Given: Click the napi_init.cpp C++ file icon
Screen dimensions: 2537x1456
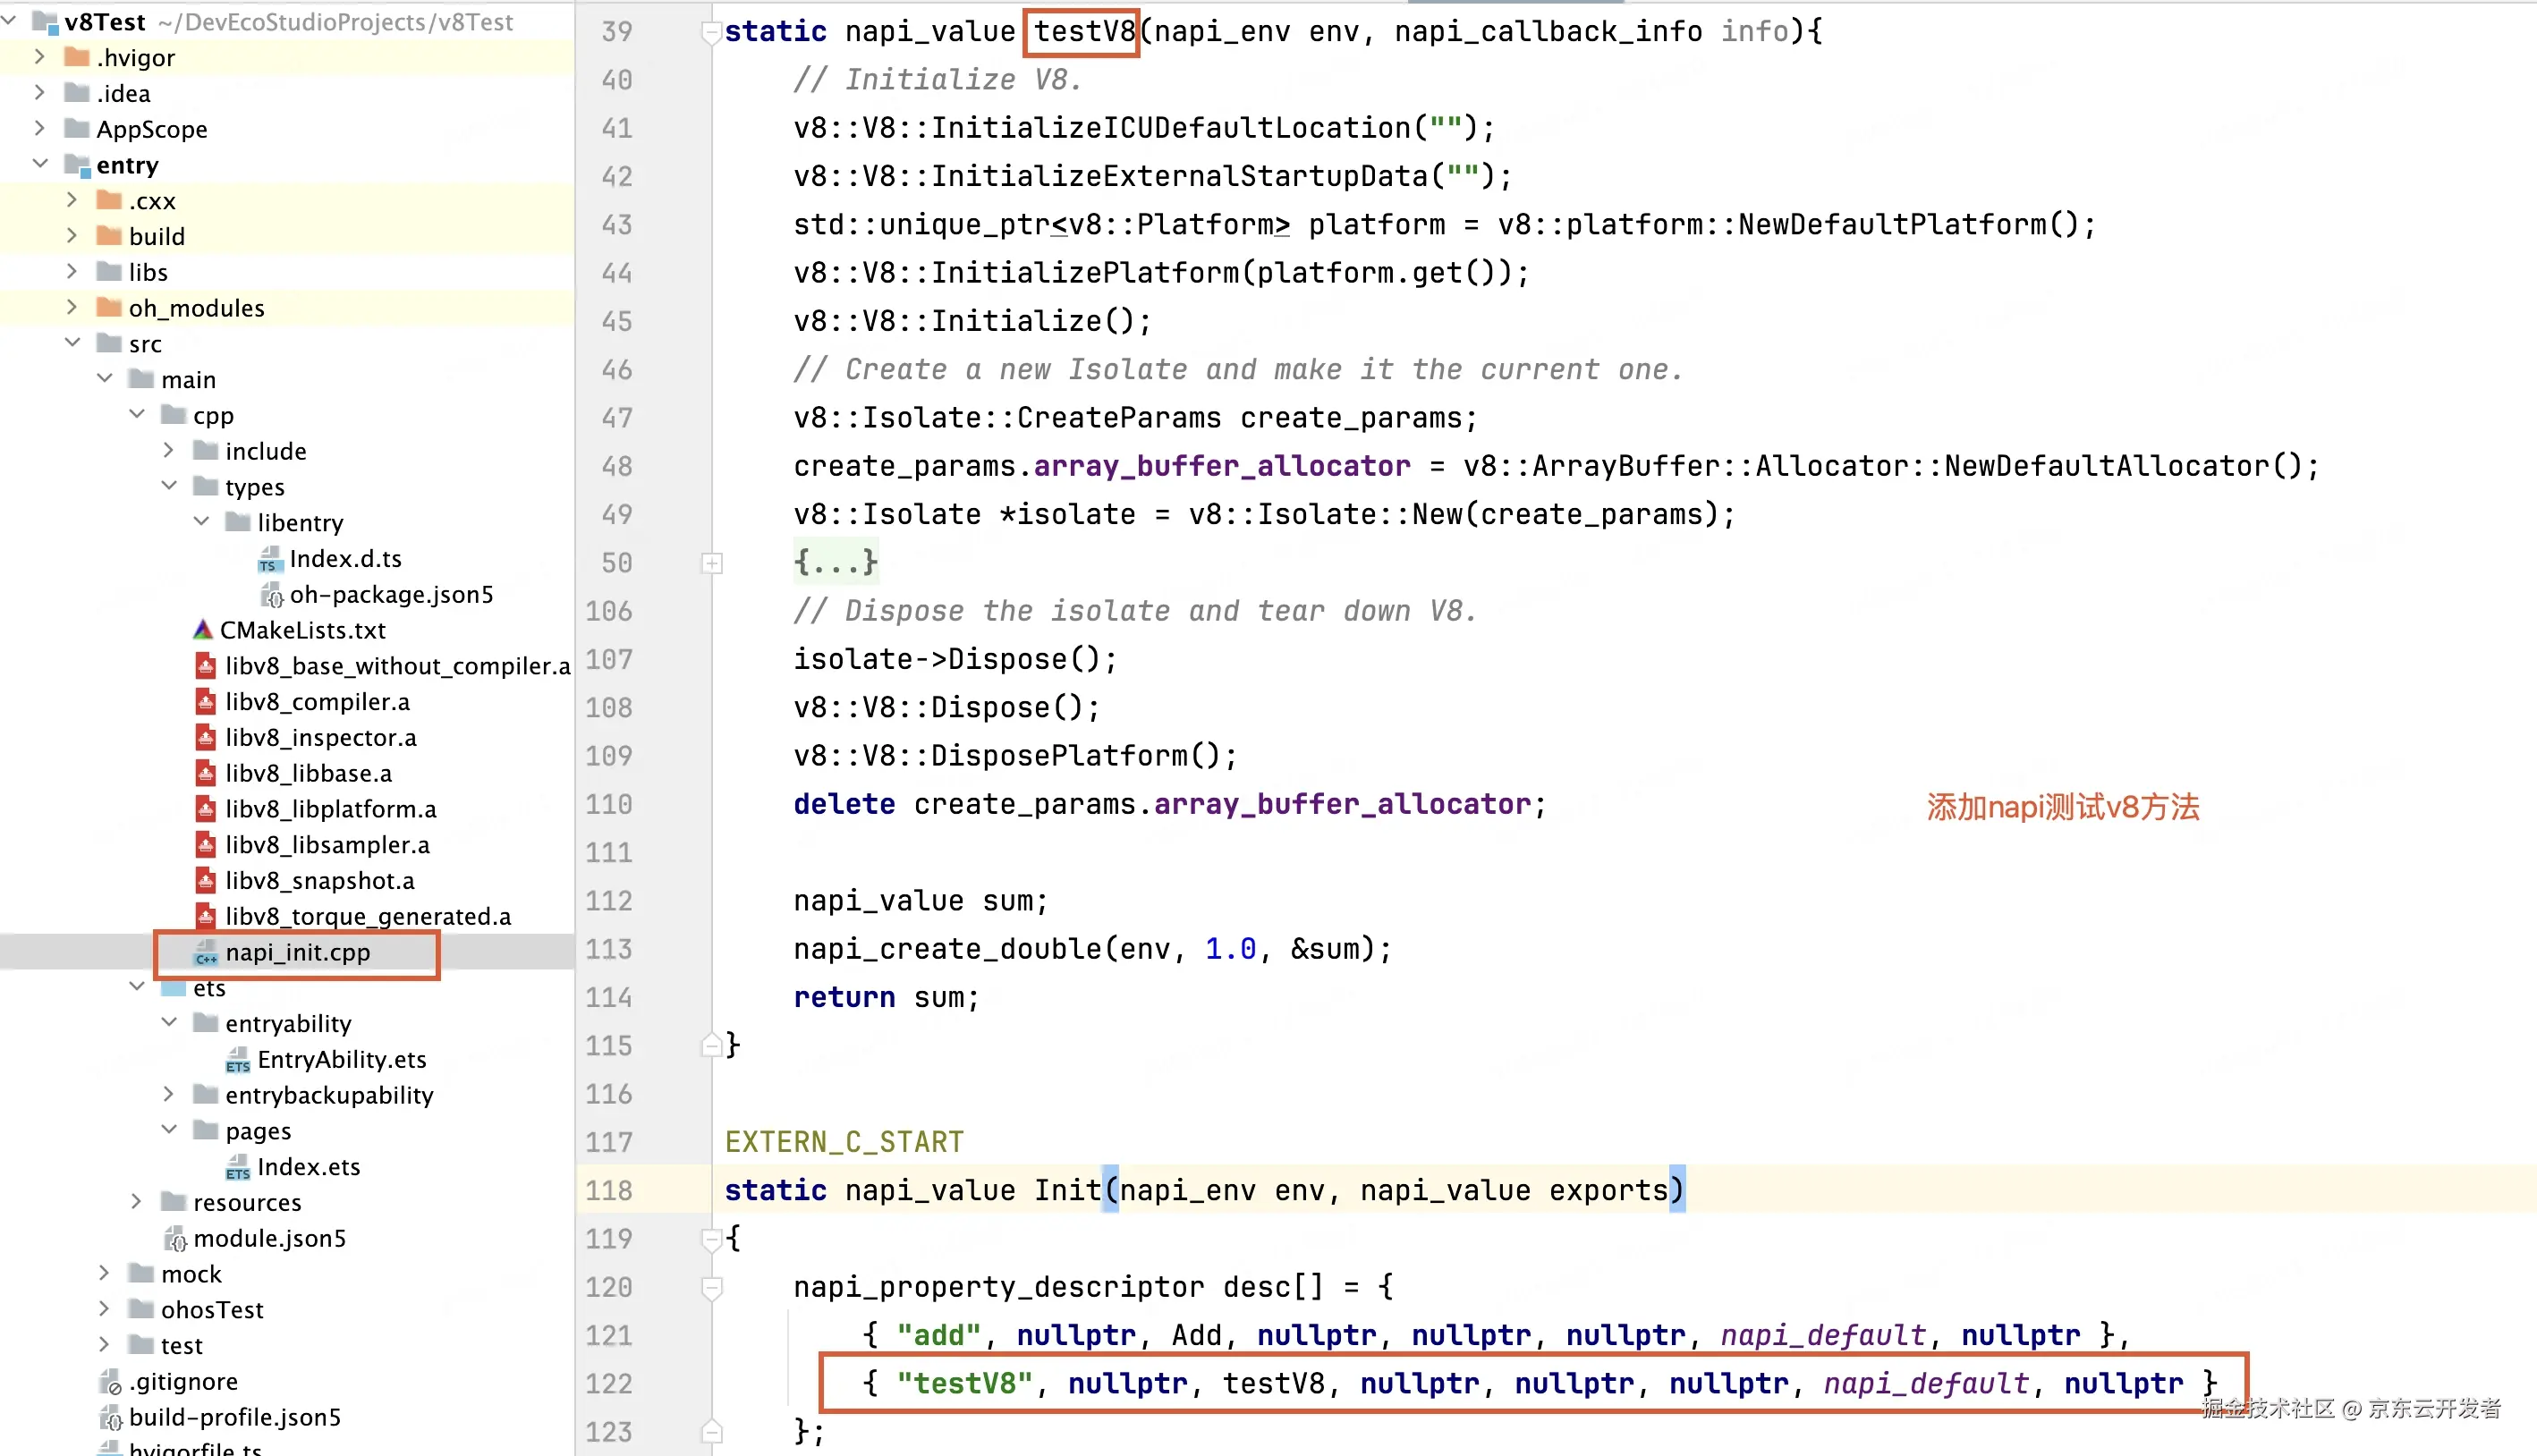Looking at the screenshot, I should click(x=206, y=953).
